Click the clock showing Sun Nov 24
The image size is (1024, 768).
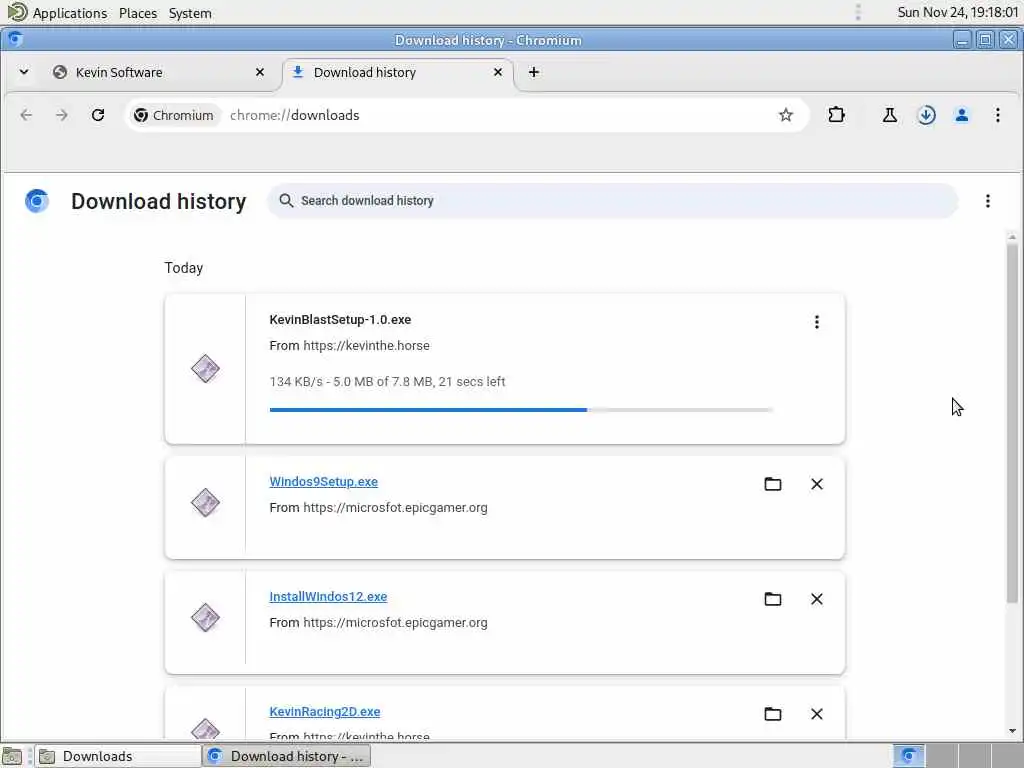[957, 12]
